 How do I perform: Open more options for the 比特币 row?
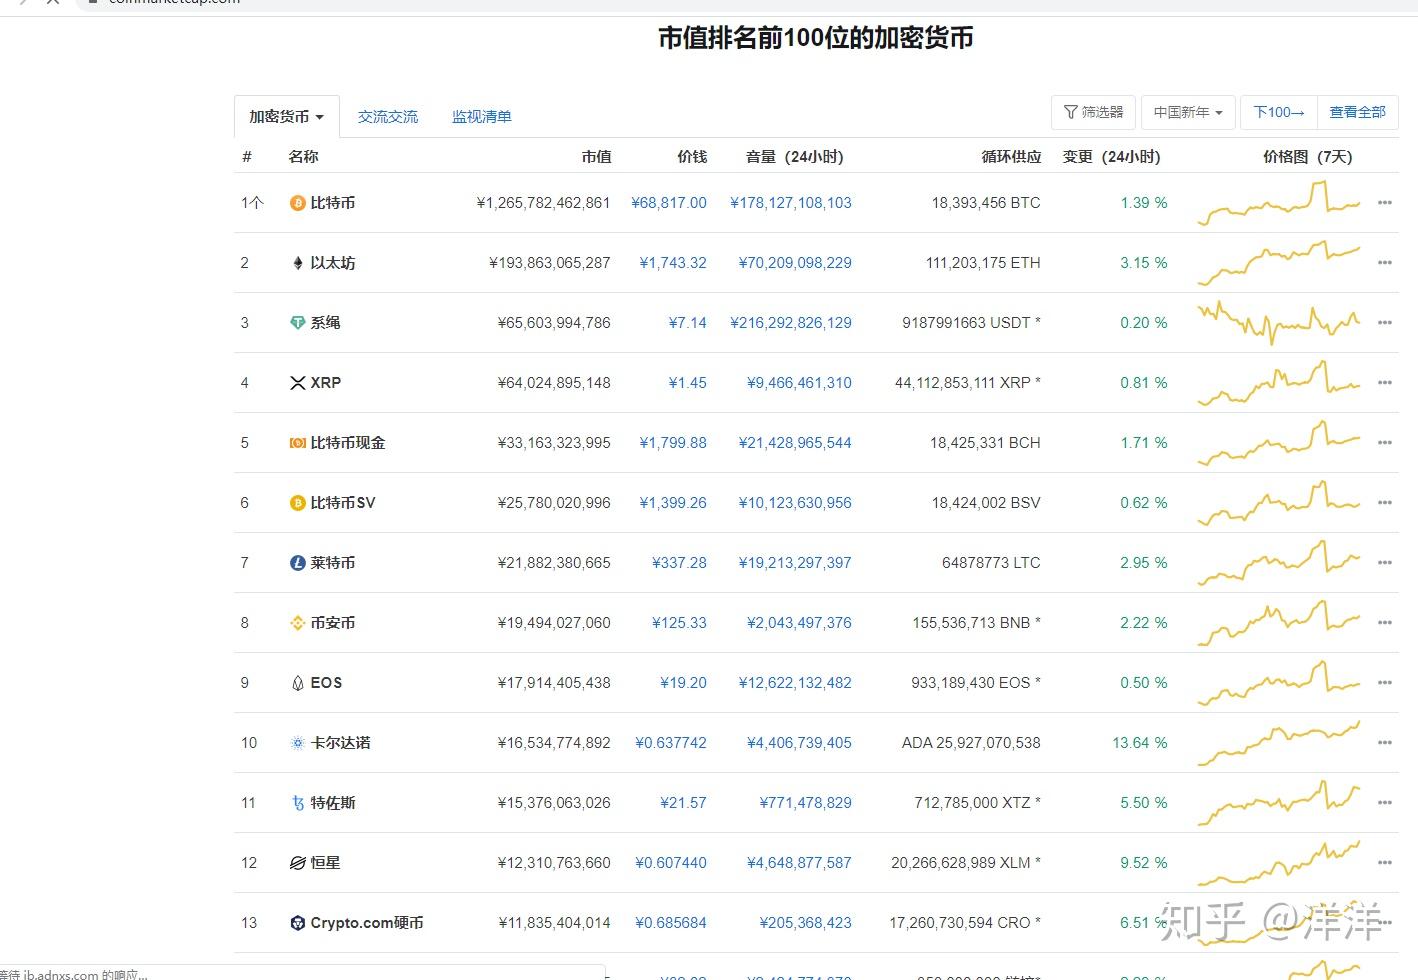pyautogui.click(x=1385, y=203)
